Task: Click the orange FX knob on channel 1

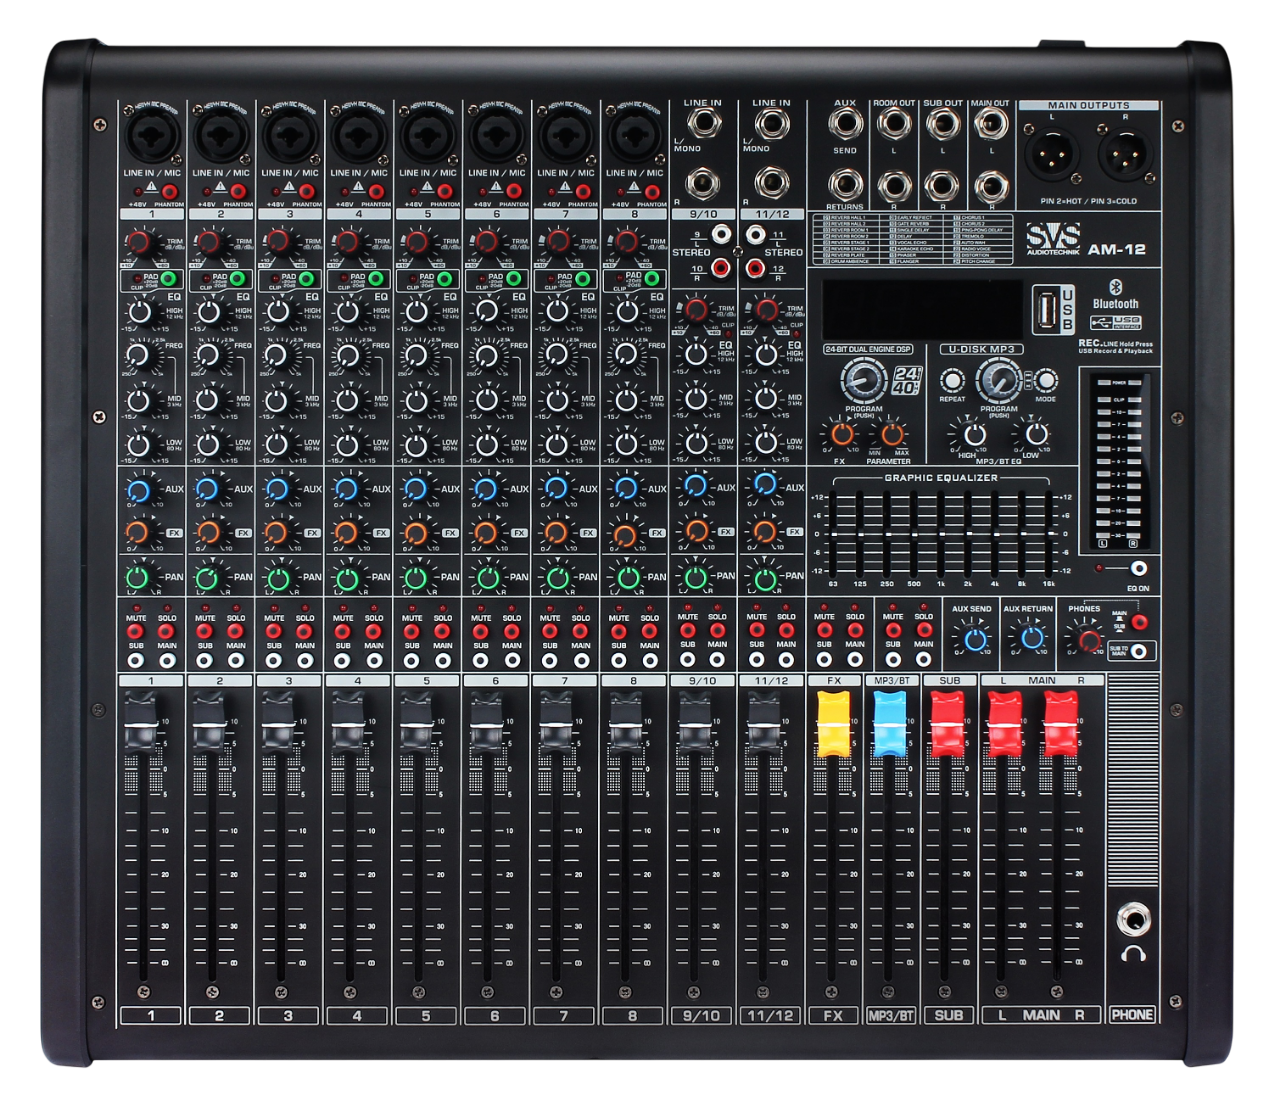Action: (x=139, y=532)
